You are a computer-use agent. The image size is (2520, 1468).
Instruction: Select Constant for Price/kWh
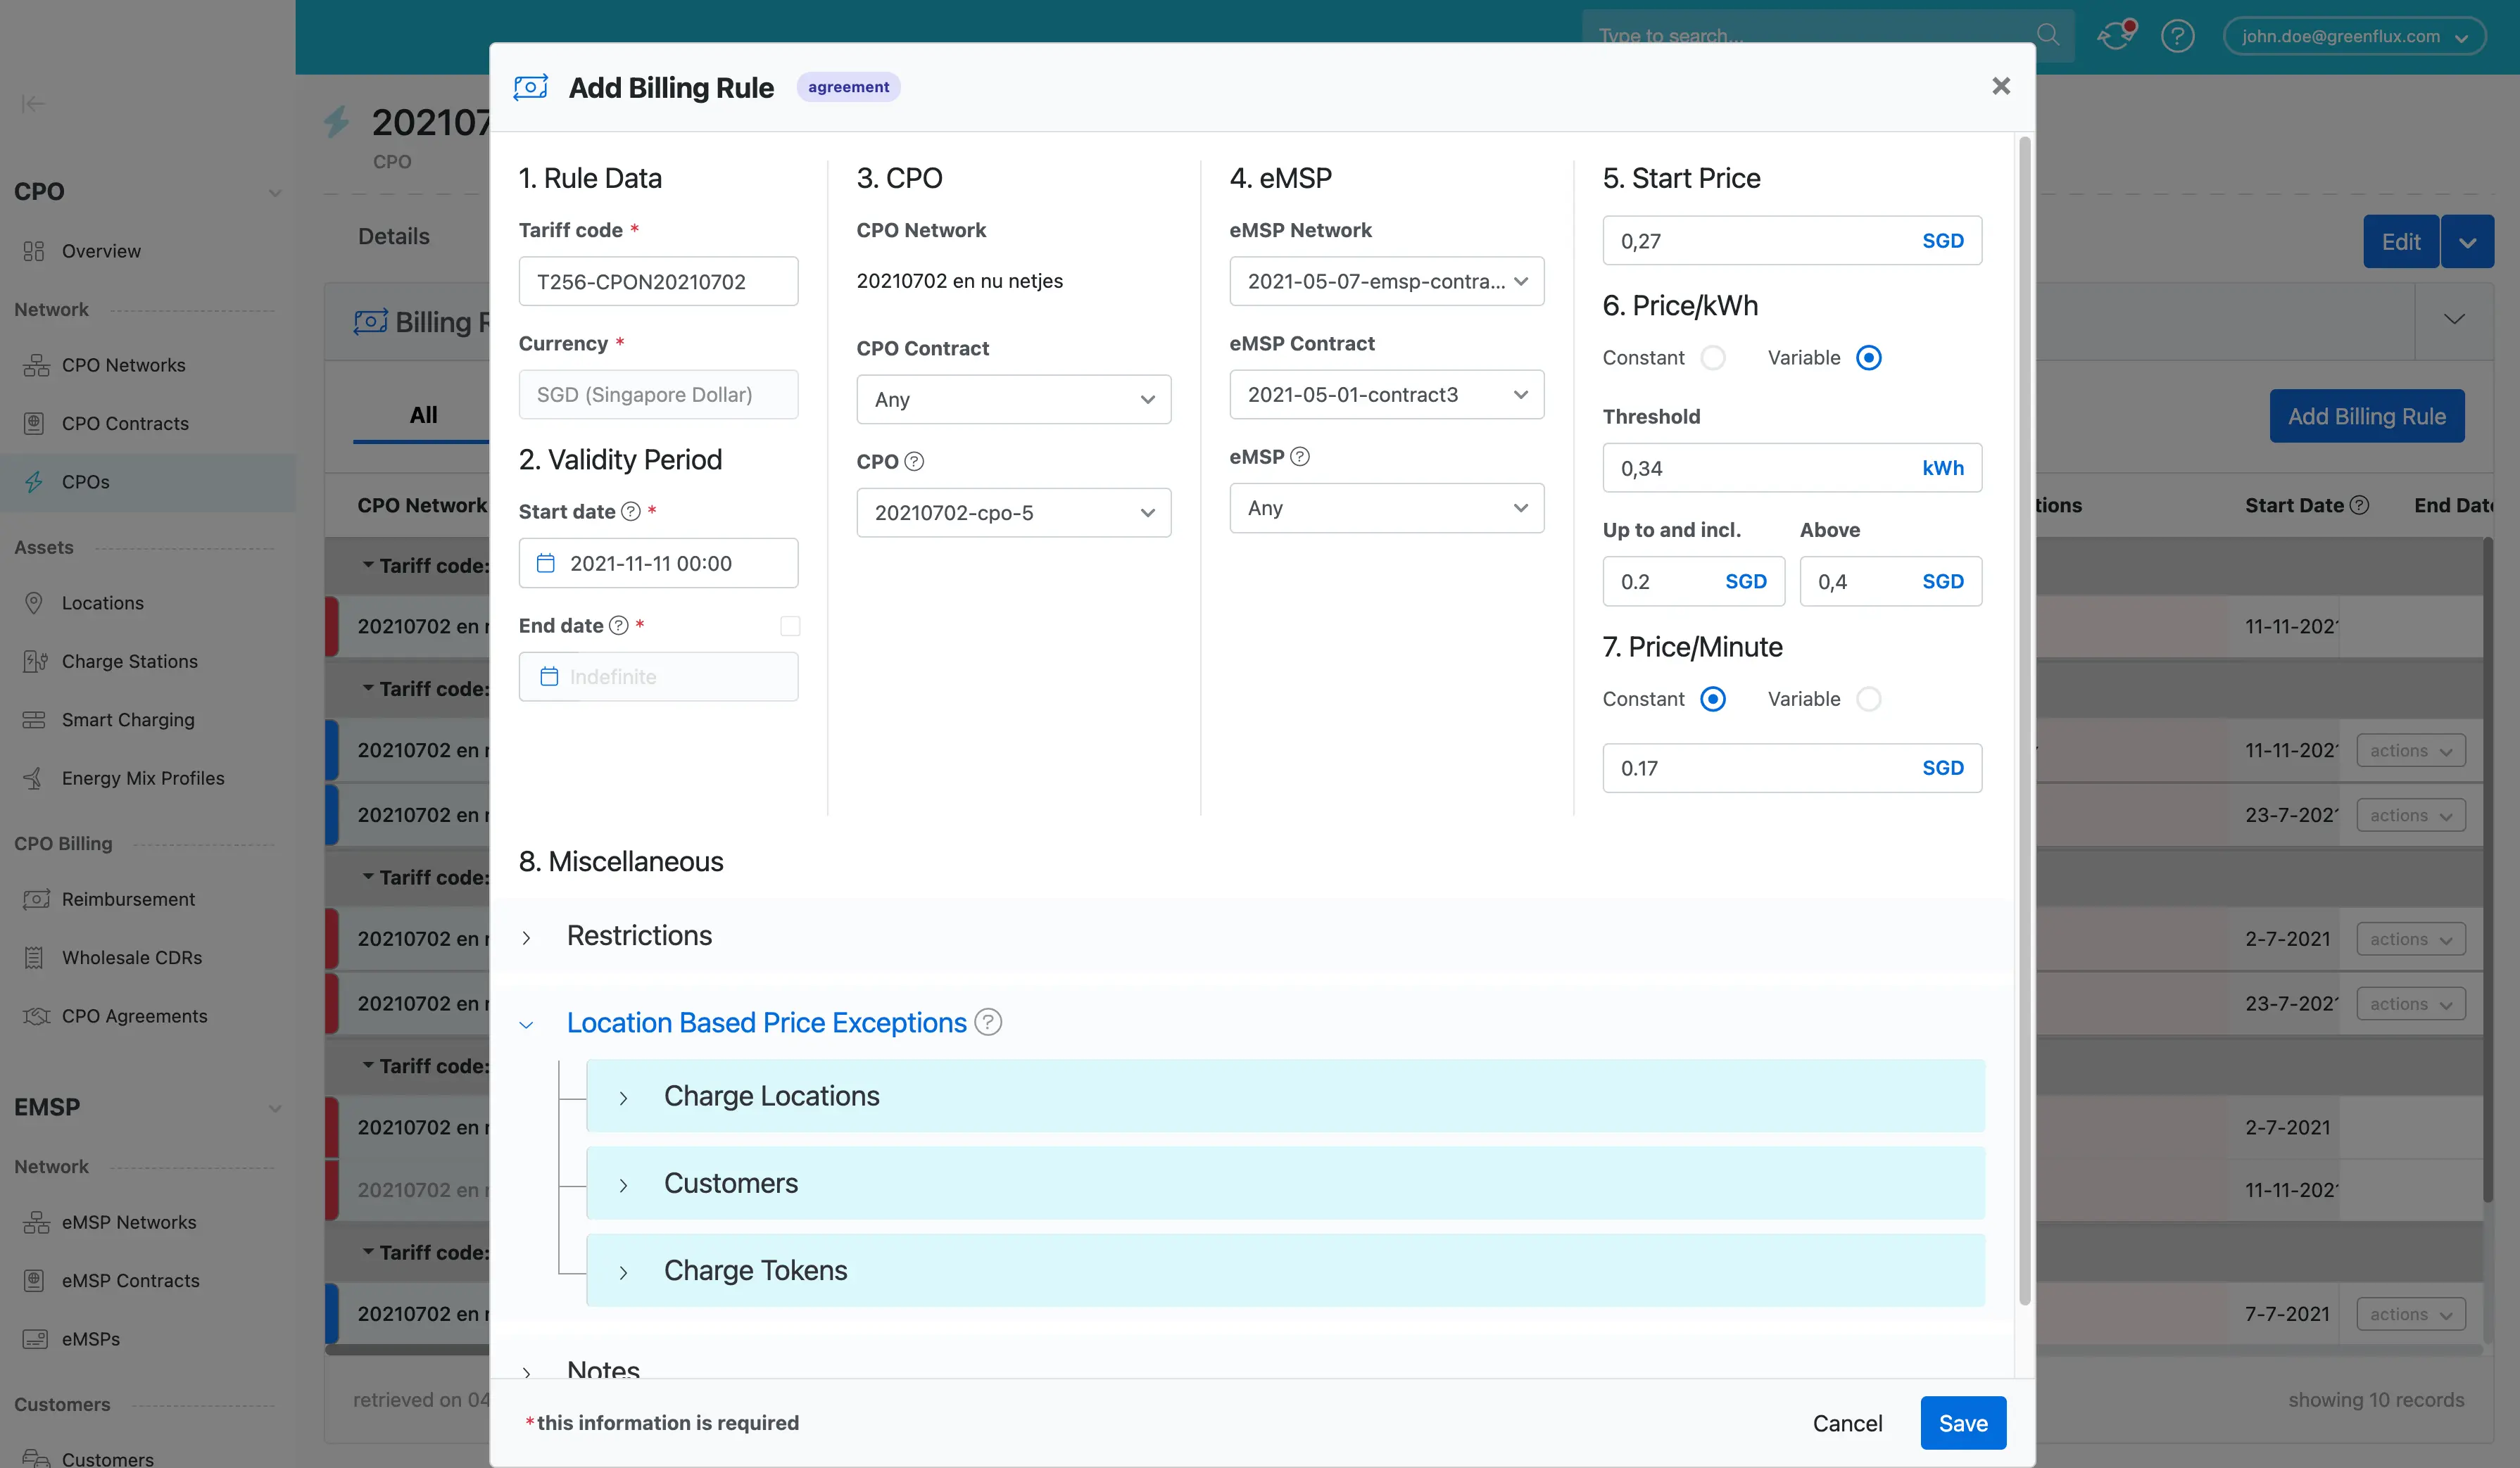1712,358
